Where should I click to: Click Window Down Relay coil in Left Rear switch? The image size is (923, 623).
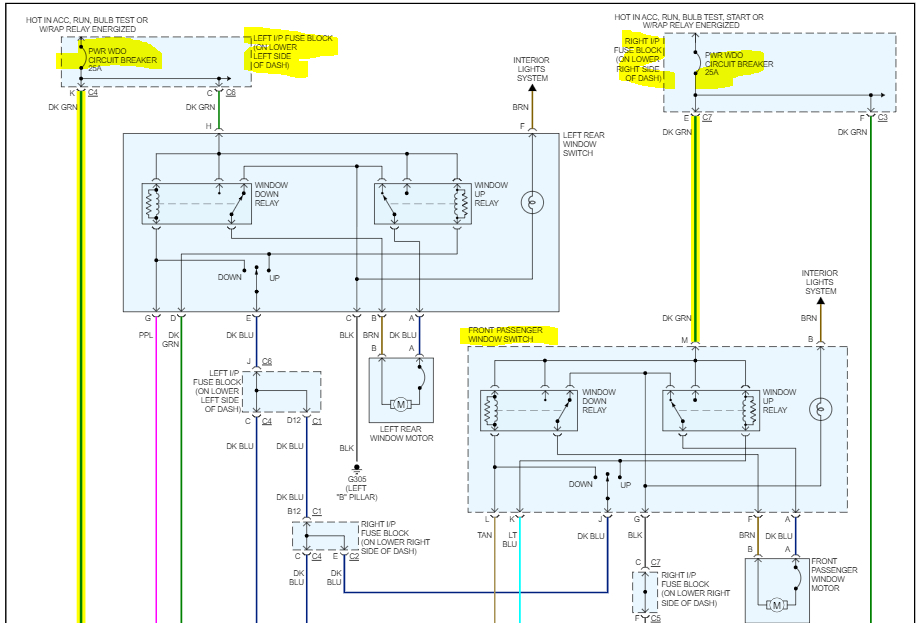[152, 204]
